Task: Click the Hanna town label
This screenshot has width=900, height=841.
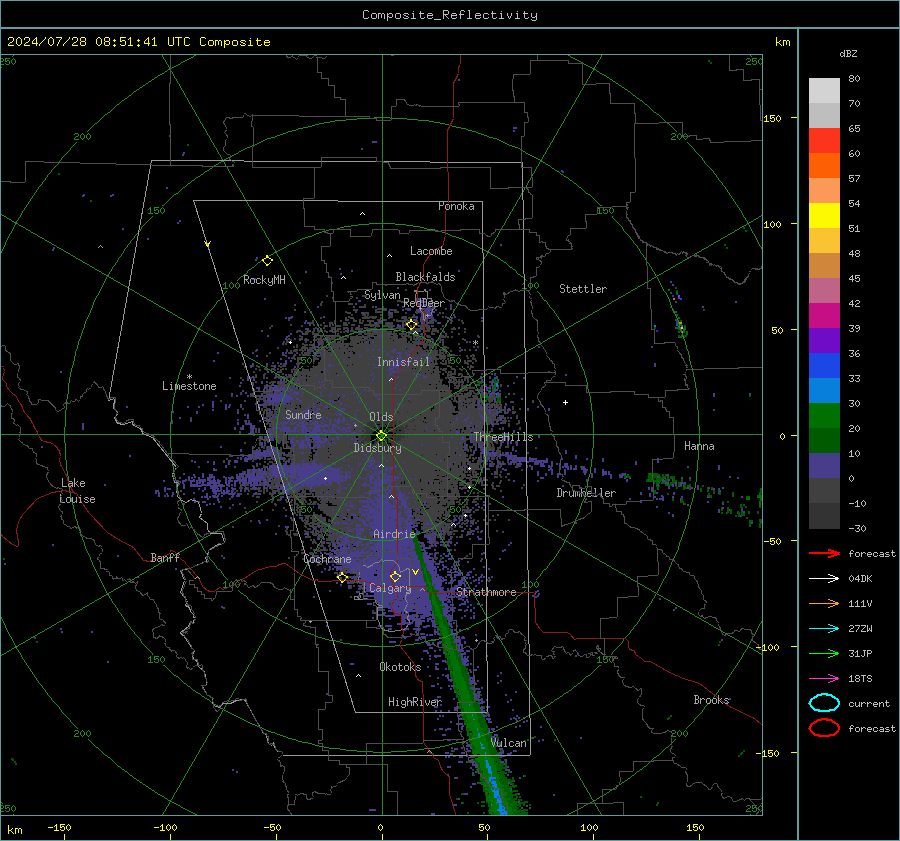Action: coord(699,445)
